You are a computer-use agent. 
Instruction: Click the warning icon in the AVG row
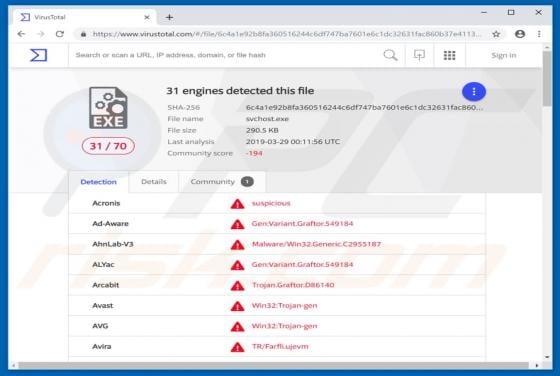[238, 326]
